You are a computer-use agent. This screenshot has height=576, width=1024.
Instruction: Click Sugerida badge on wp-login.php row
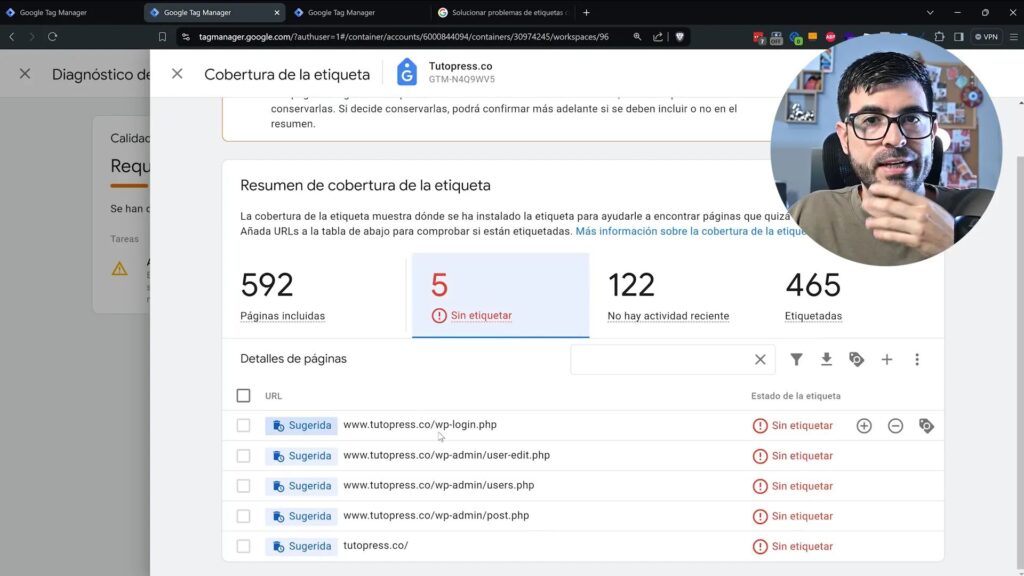point(301,426)
